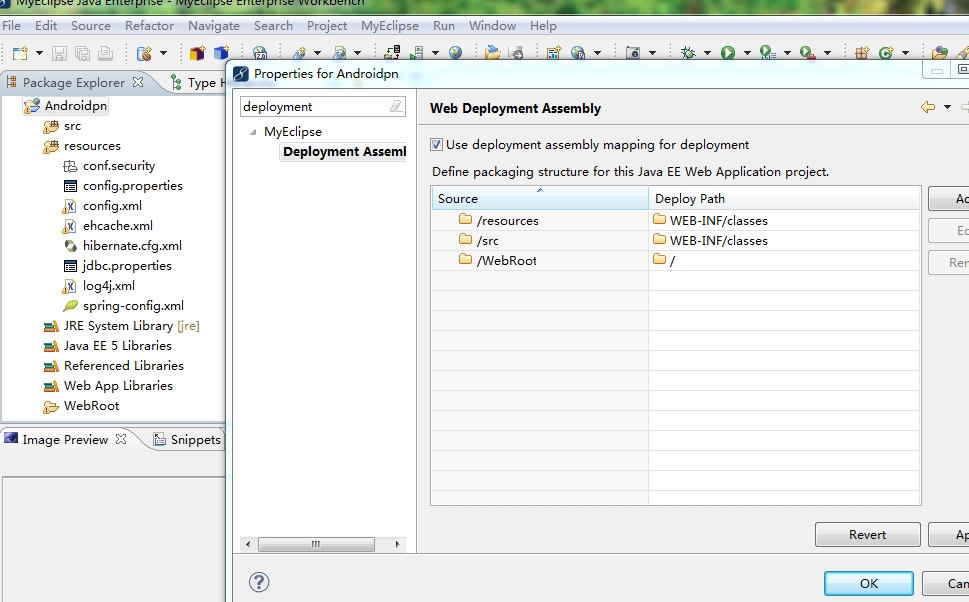The width and height of the screenshot is (969, 602).
Task: Open the Window menu
Action: tap(493, 26)
